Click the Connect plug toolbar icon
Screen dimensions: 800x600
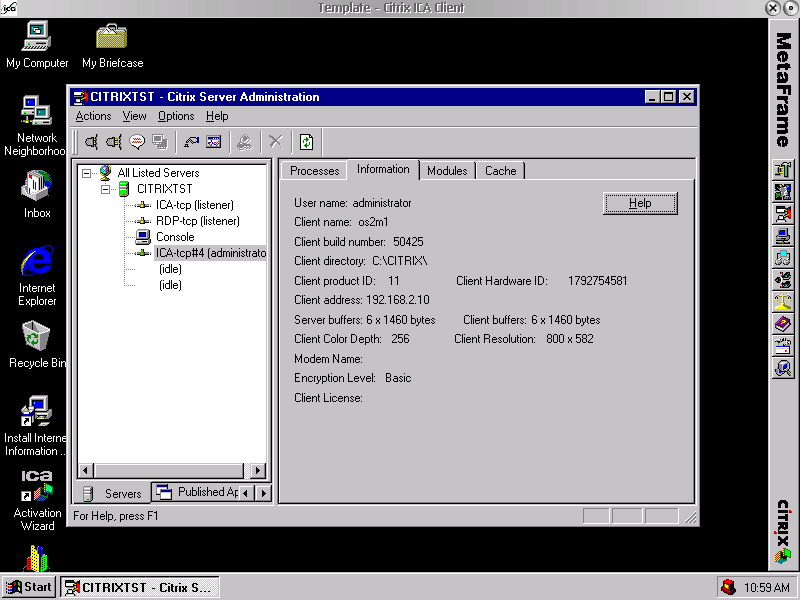click(92, 142)
